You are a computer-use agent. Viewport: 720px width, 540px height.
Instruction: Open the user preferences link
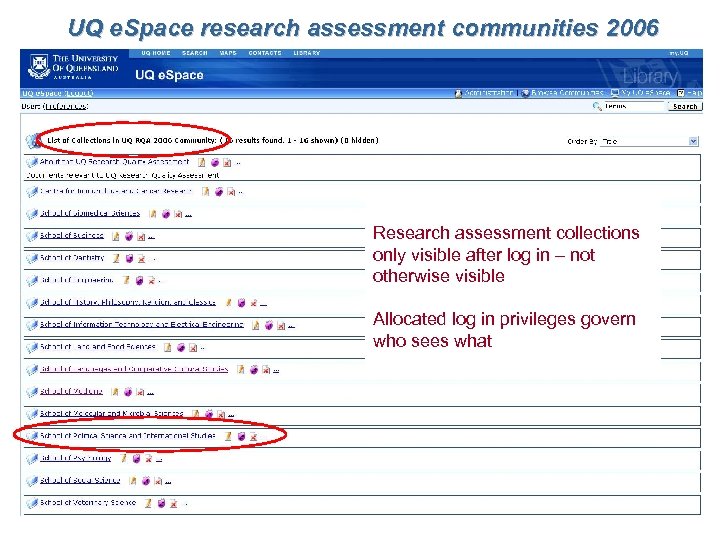click(66, 106)
